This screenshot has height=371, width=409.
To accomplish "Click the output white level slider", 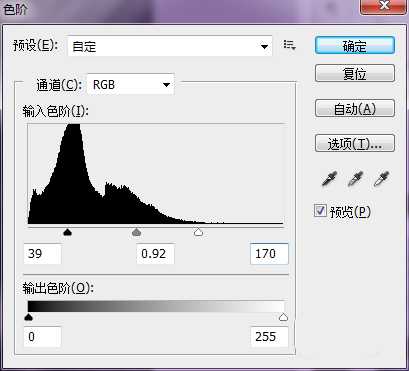I will point(283,317).
